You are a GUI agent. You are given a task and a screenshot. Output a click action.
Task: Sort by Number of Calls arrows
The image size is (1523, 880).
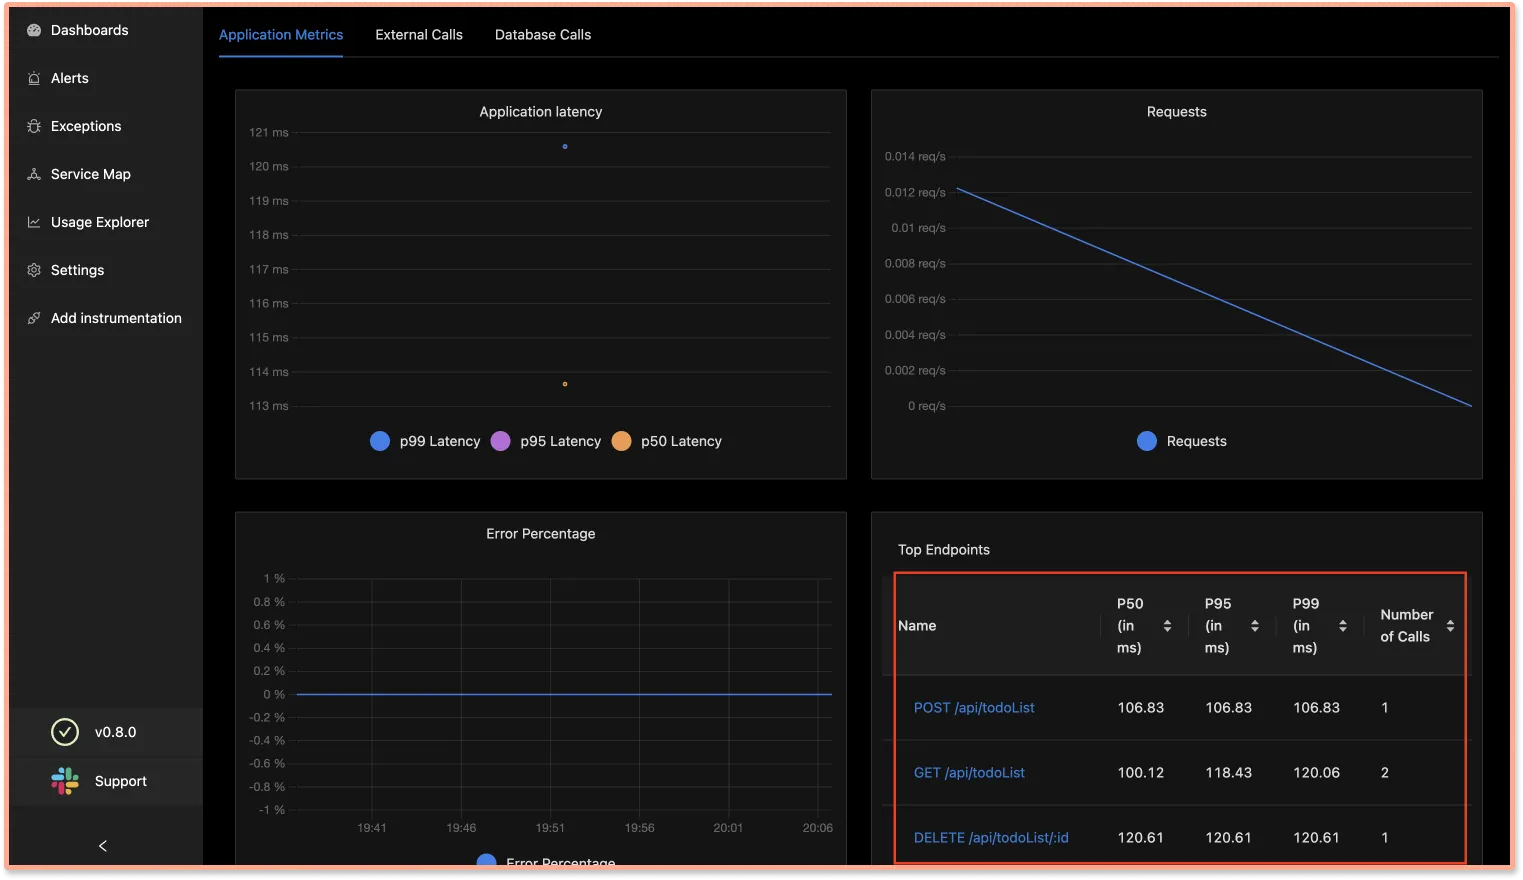pos(1450,626)
